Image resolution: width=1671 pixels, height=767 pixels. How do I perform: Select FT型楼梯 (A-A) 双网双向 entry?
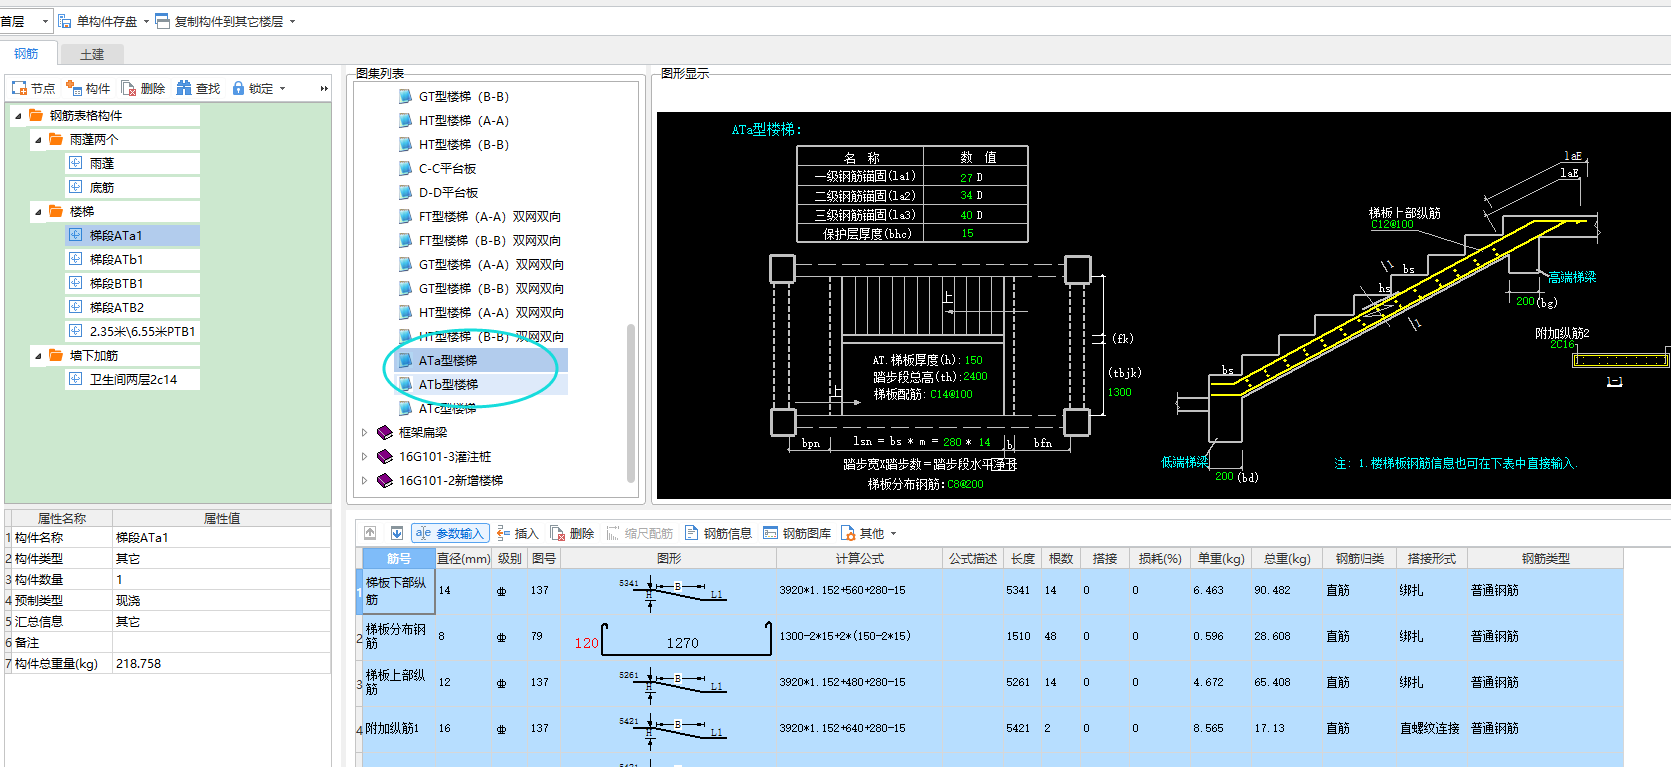click(x=490, y=216)
